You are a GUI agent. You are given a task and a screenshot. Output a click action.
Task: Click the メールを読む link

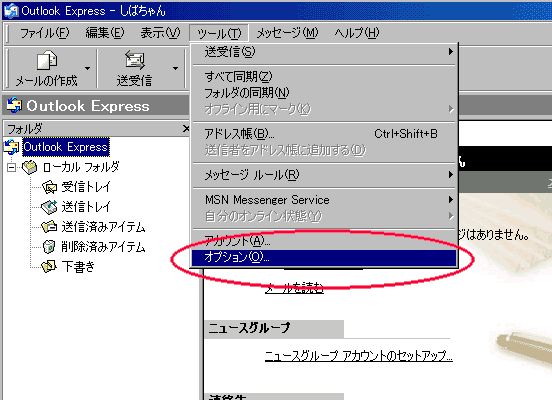click(294, 288)
